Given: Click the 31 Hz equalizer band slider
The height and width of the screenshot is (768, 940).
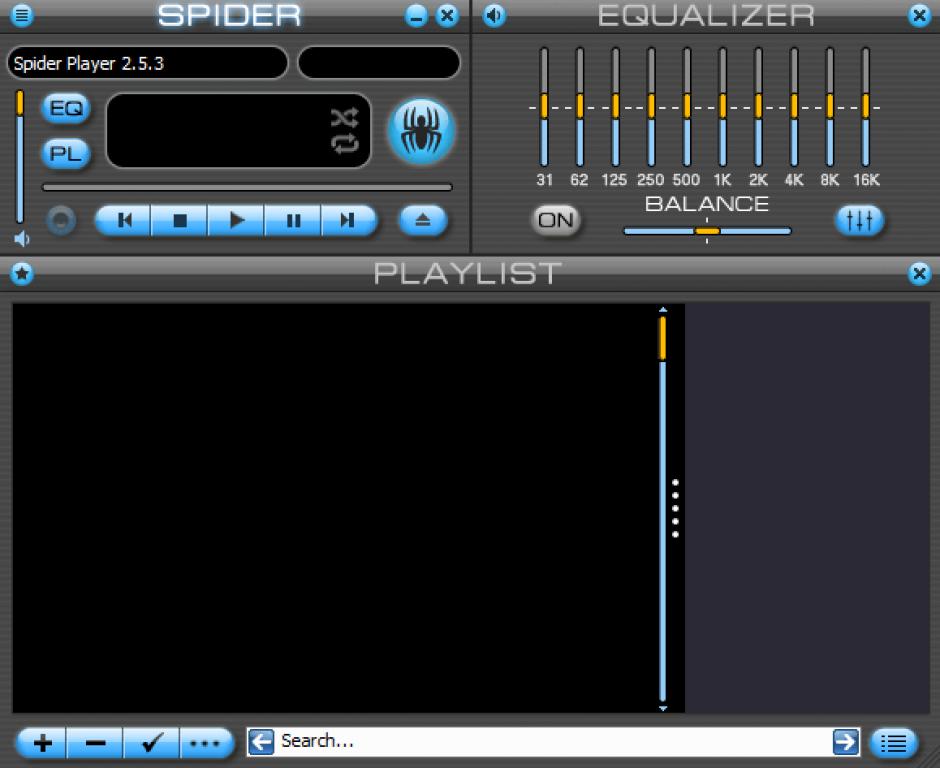Looking at the screenshot, I should click(x=544, y=107).
